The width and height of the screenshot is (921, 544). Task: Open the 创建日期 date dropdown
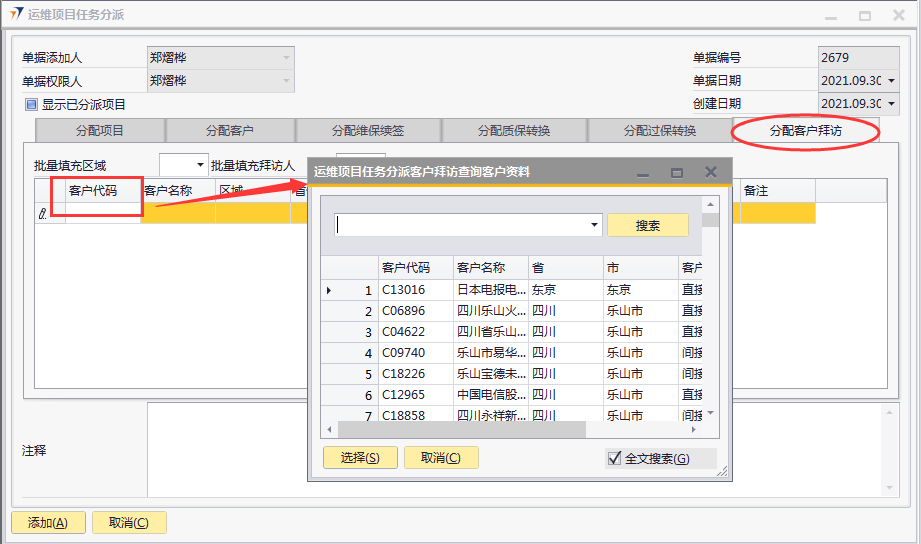tap(890, 104)
